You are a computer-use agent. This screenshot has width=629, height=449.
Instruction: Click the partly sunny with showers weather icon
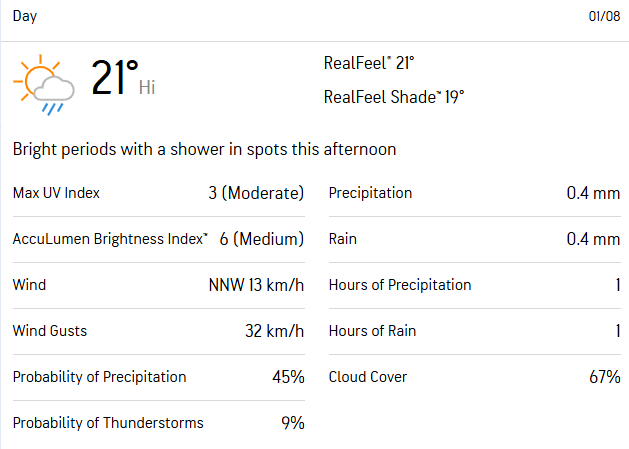[x=44, y=85]
